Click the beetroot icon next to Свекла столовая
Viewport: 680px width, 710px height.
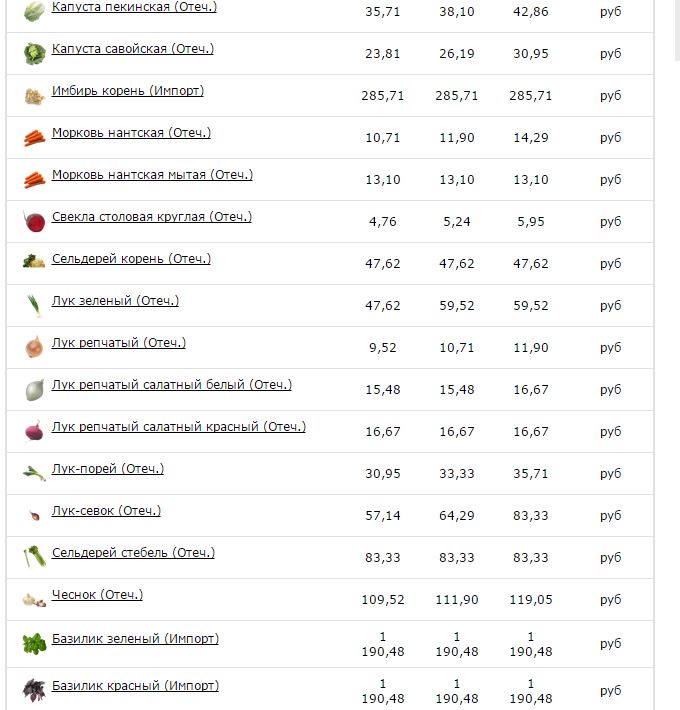(x=34, y=222)
